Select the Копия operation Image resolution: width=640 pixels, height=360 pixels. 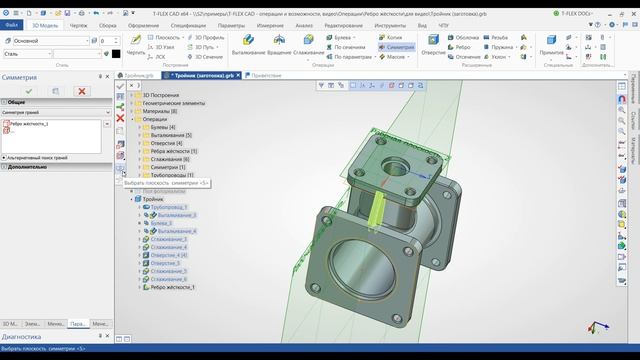click(x=390, y=38)
